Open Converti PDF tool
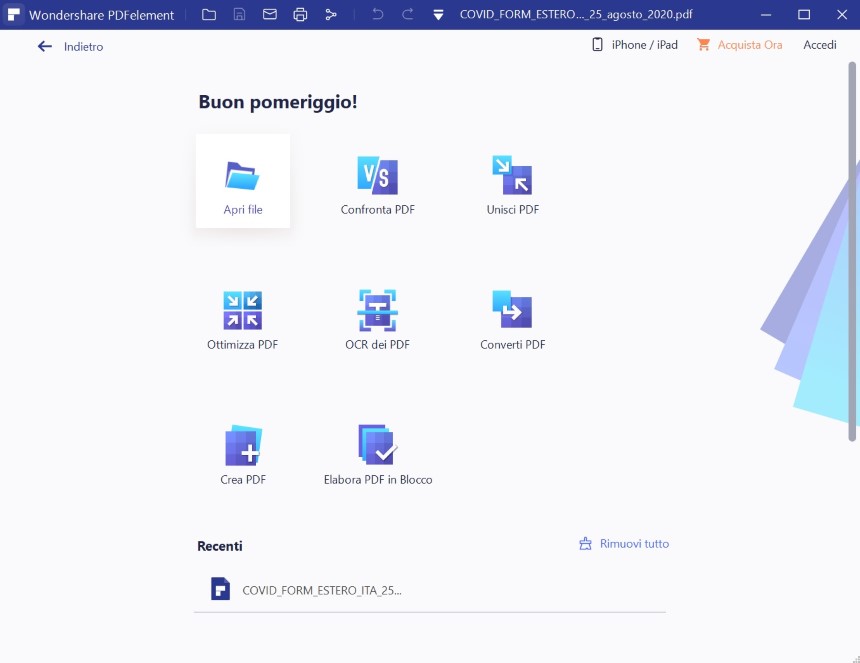The height and width of the screenshot is (663, 860). [x=512, y=320]
